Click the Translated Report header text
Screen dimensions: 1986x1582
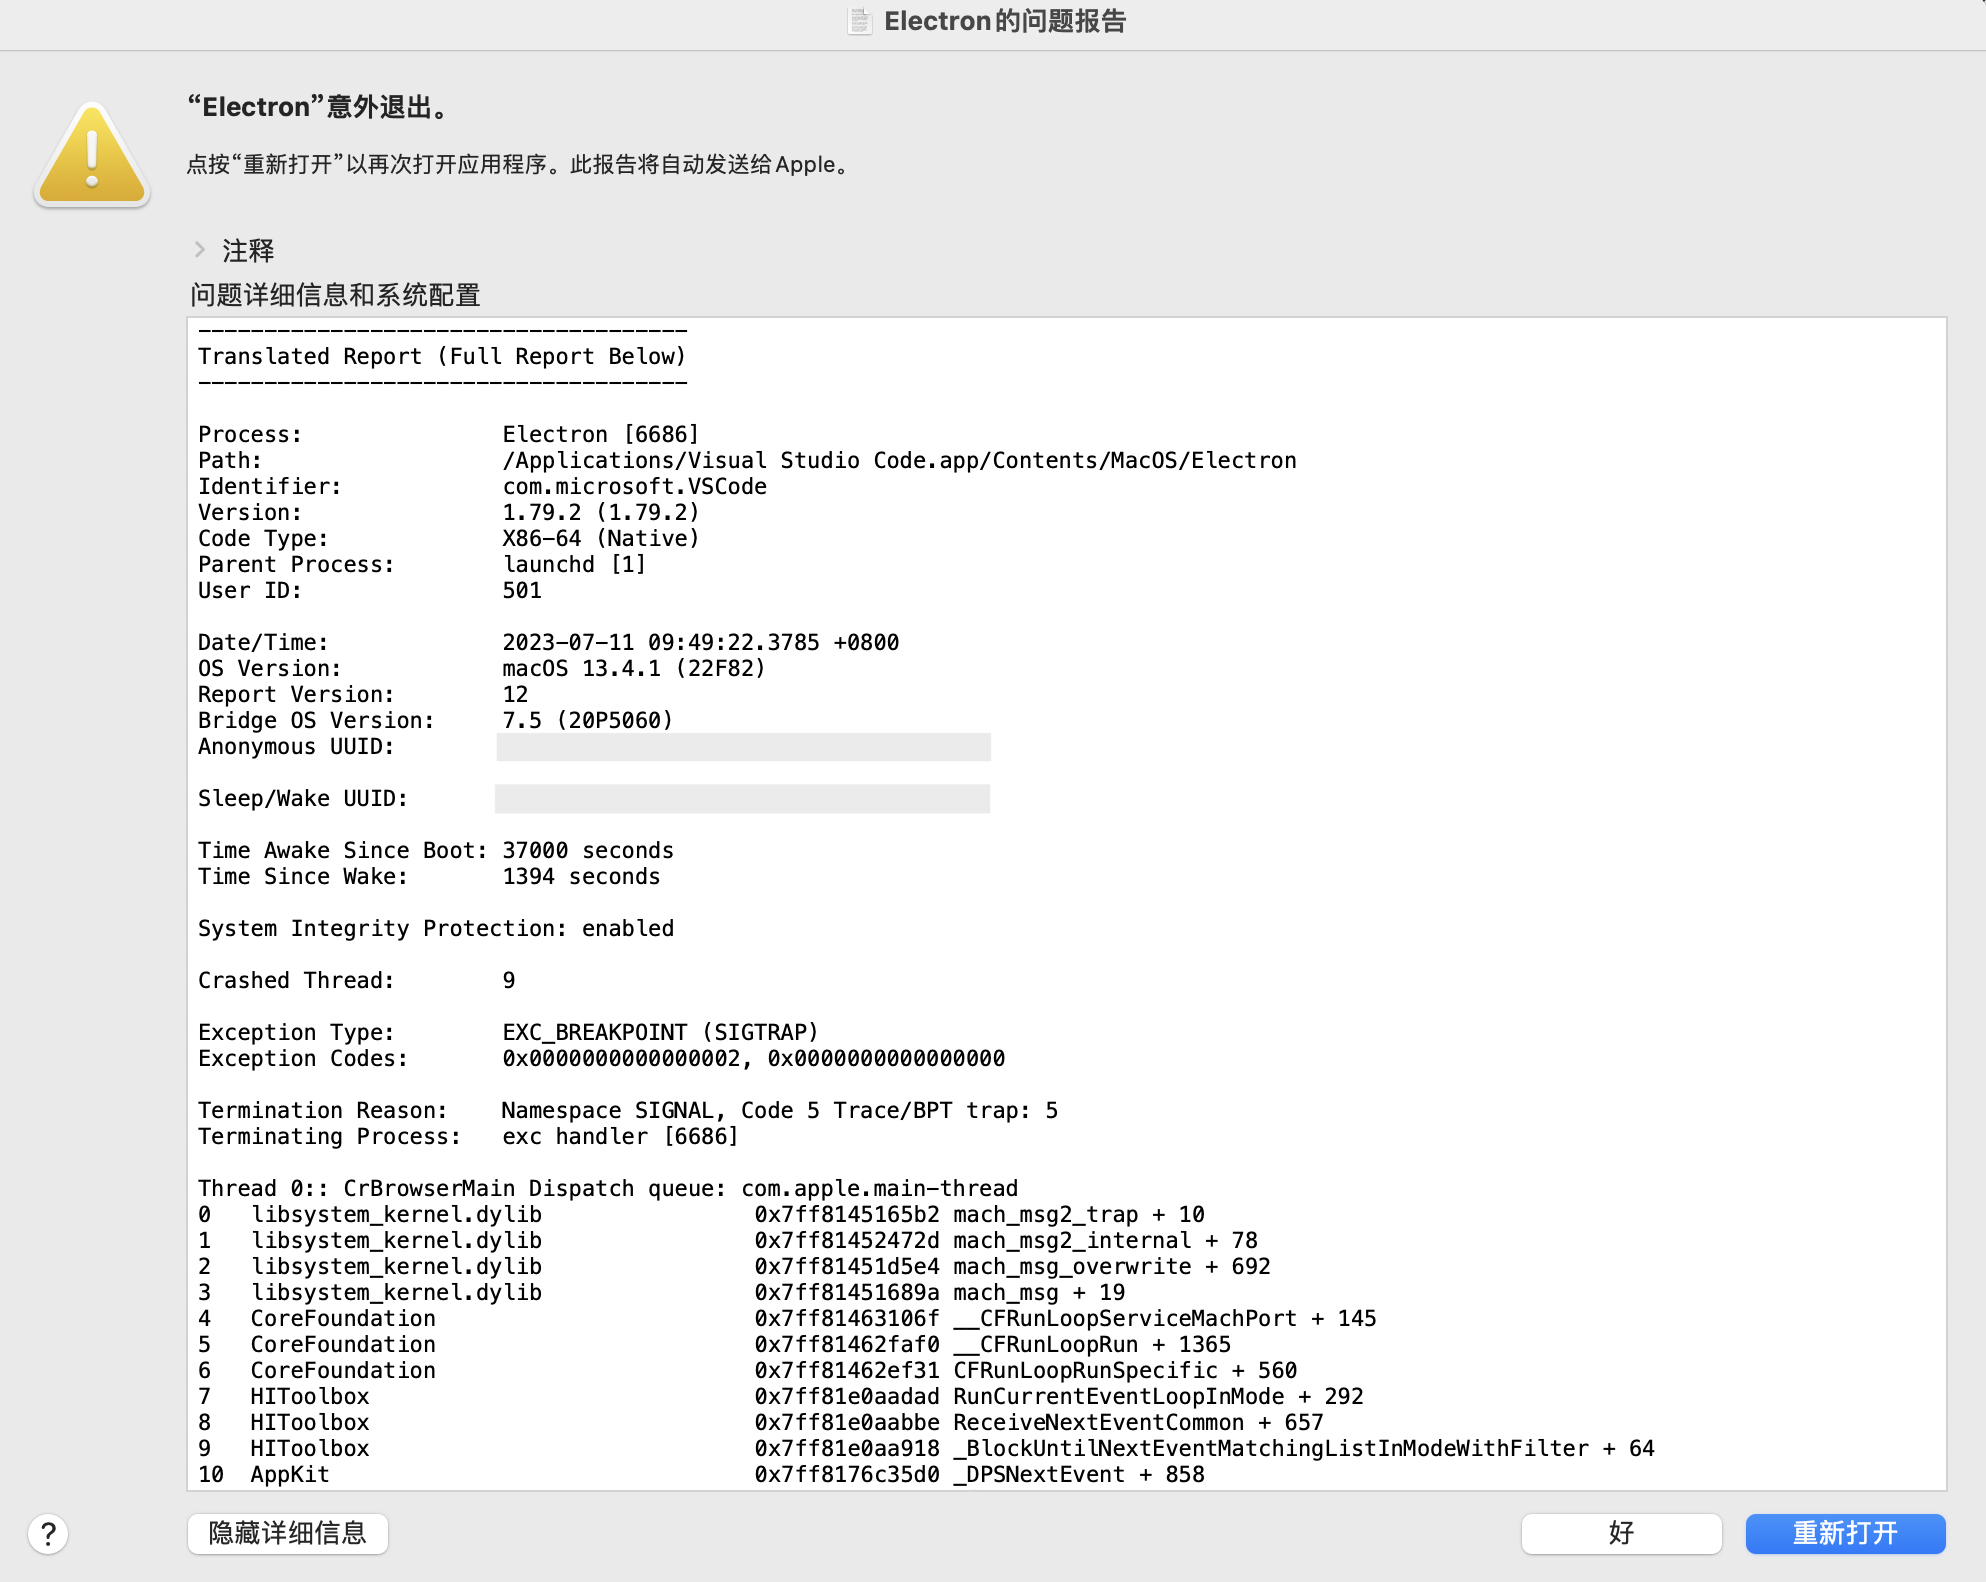click(x=441, y=356)
